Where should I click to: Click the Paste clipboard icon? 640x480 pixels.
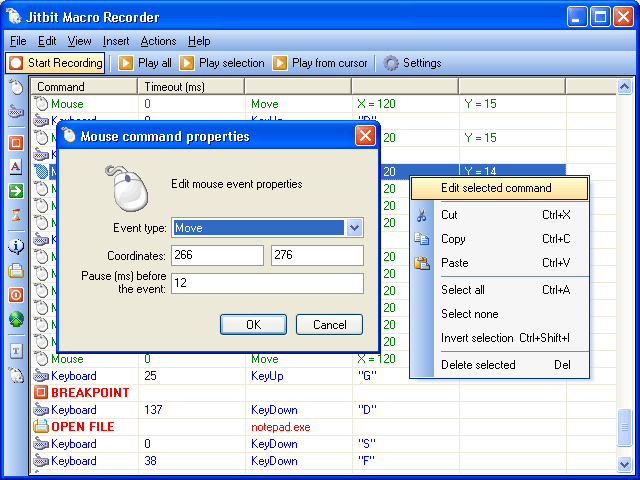pos(422,262)
